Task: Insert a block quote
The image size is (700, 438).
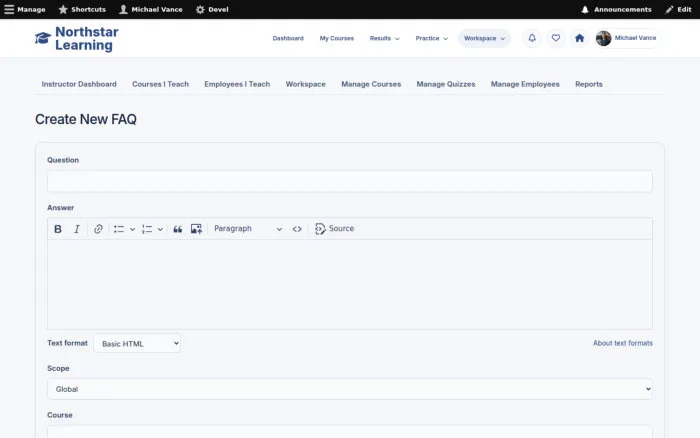Action: click(178, 229)
